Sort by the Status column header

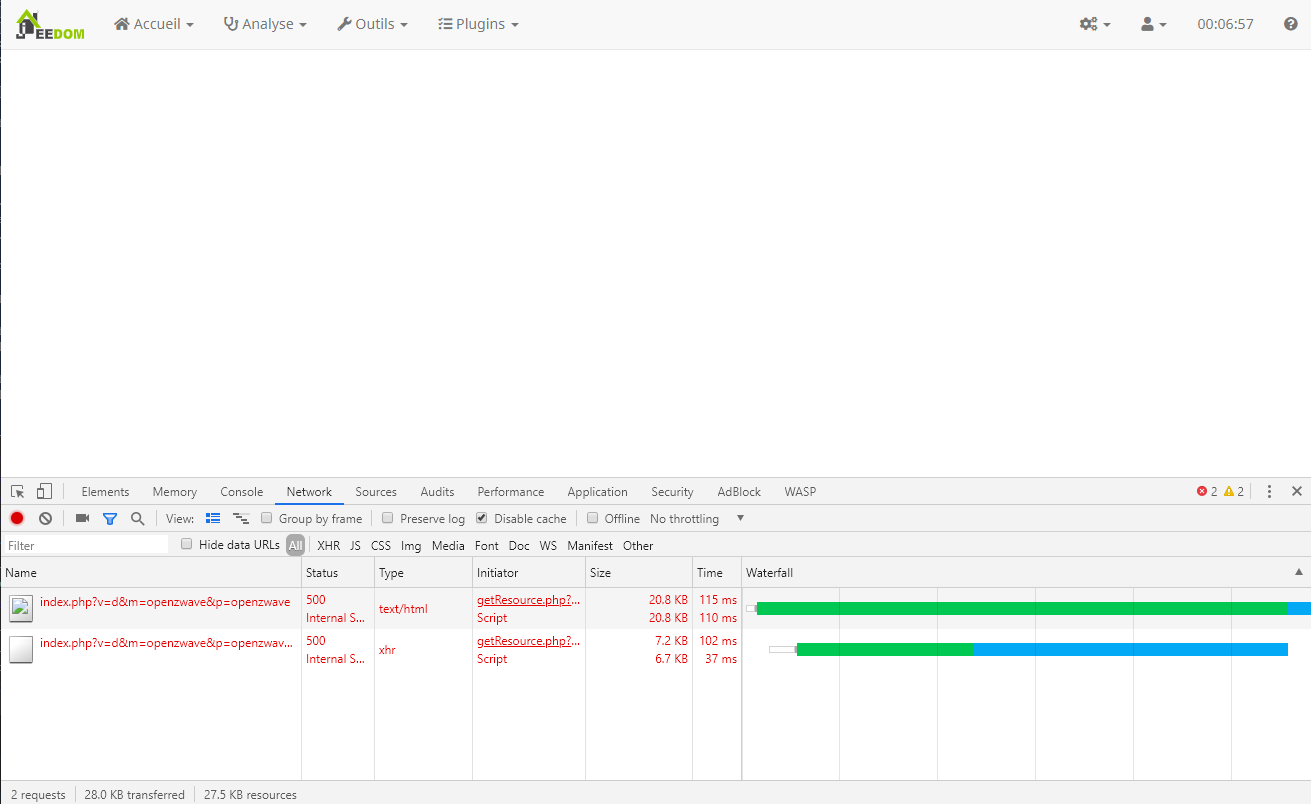[x=338, y=573]
